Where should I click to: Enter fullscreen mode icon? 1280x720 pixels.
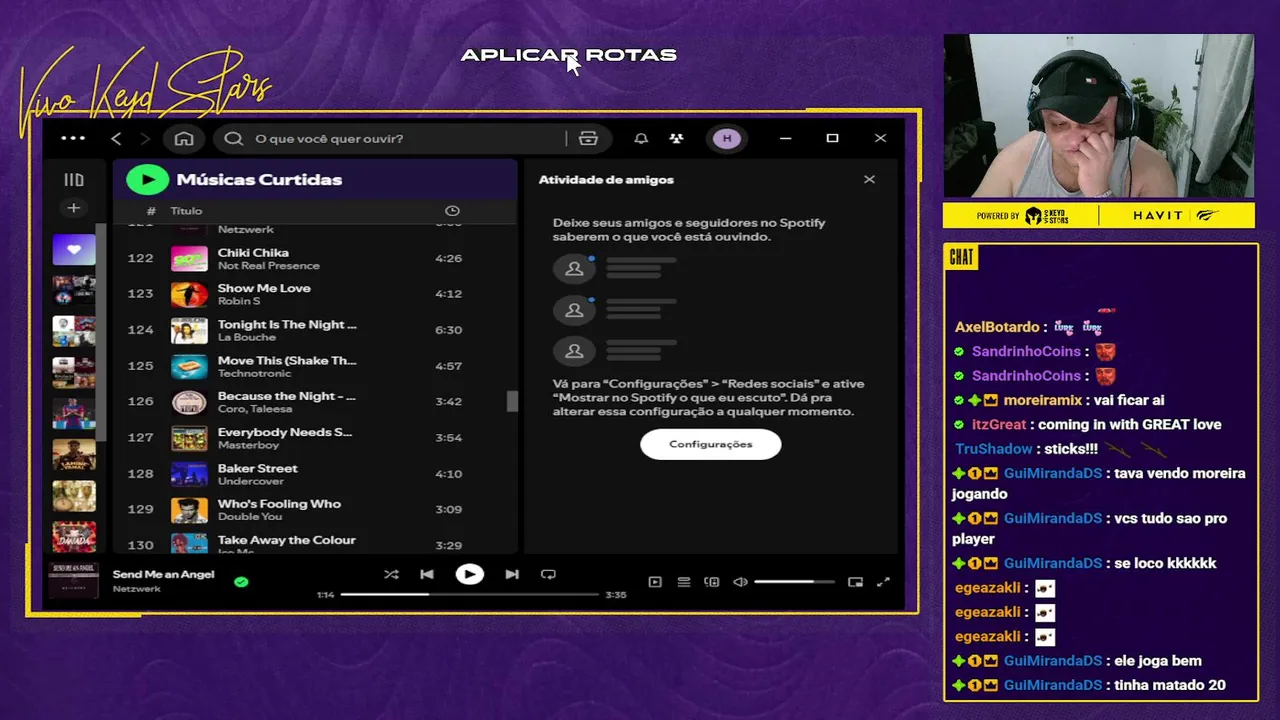883,582
